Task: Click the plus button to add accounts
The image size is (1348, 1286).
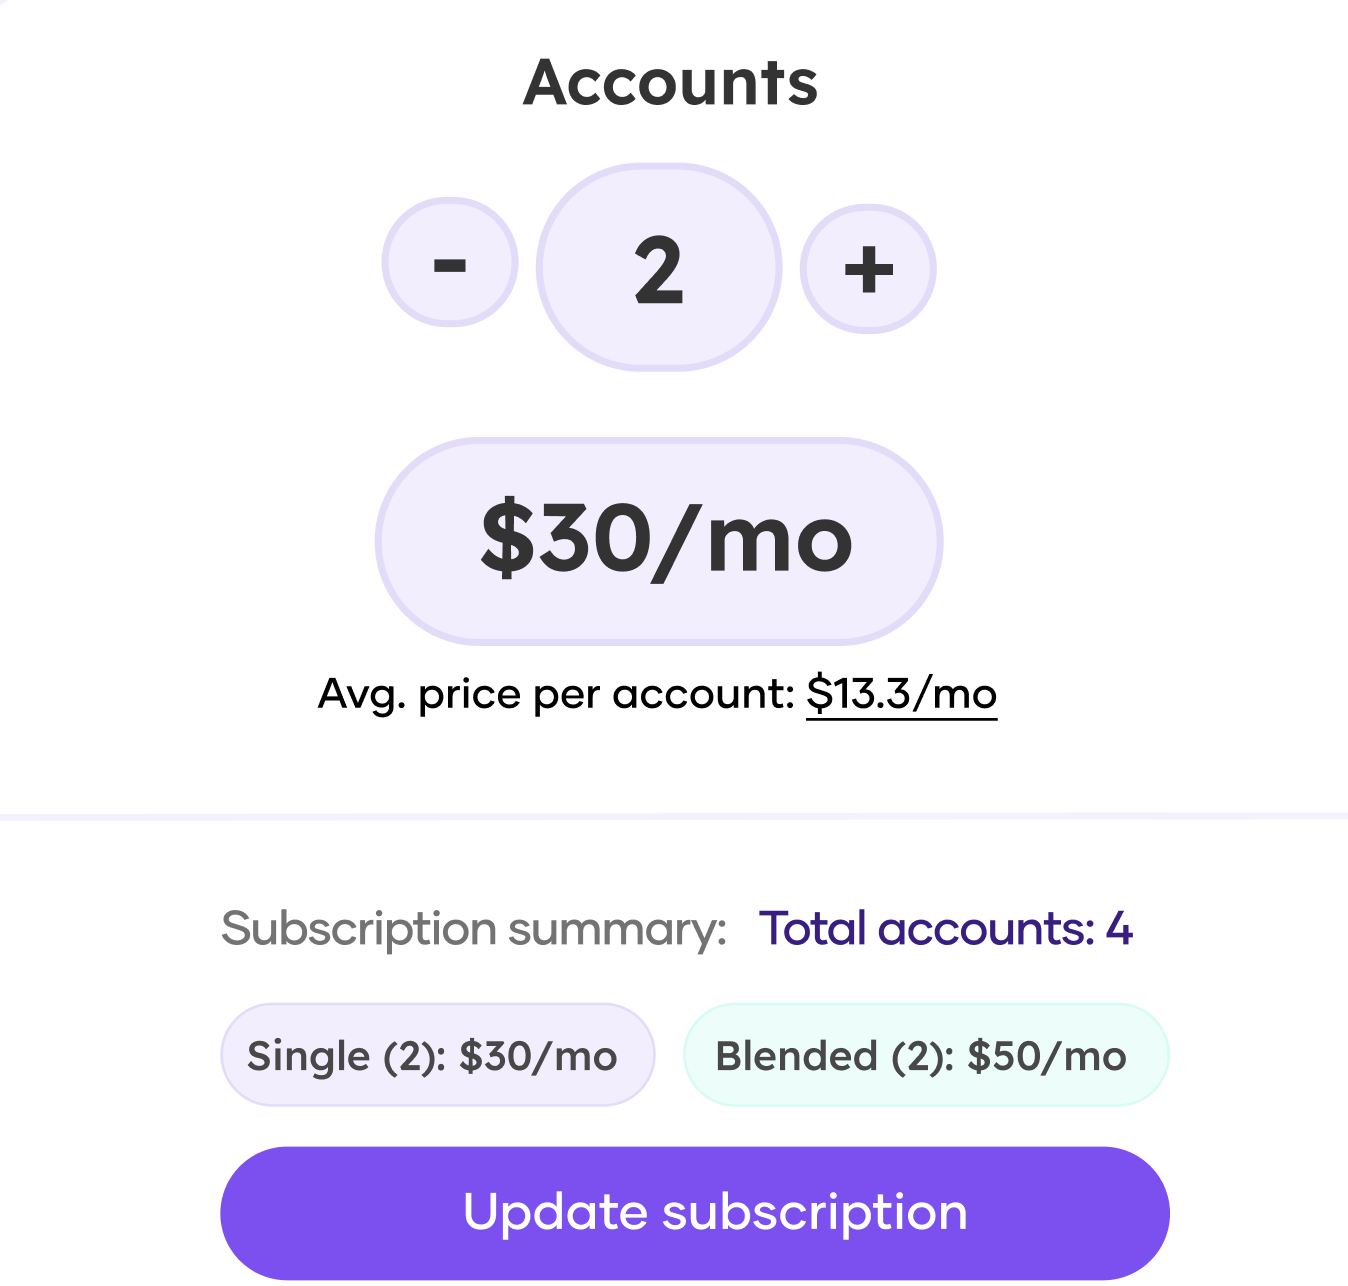Action: (x=868, y=269)
